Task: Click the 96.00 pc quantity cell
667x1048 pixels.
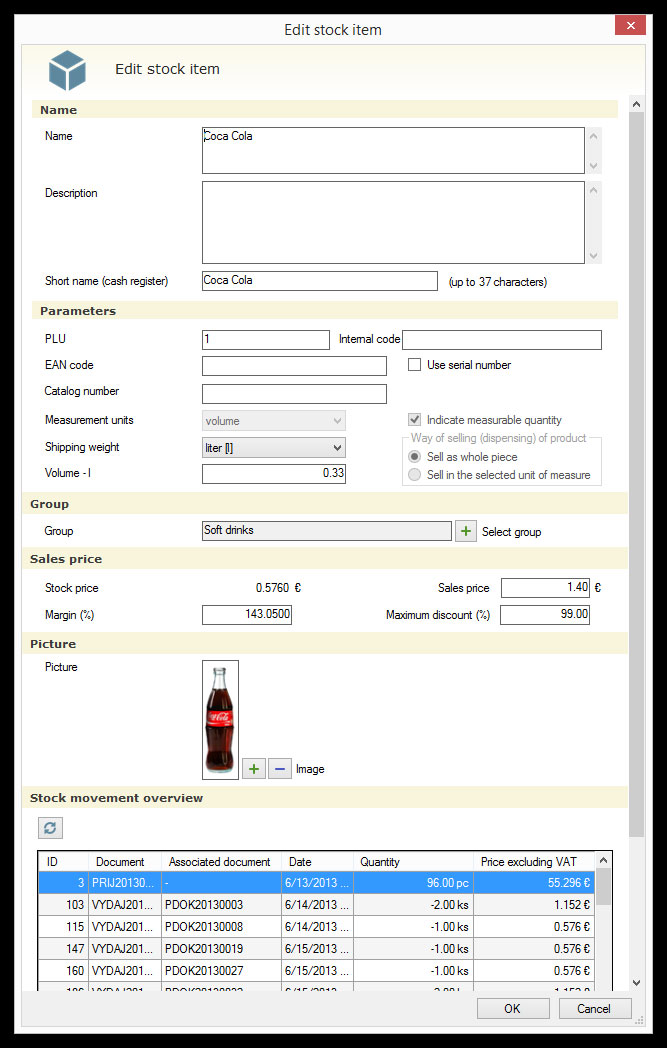Action: tap(414, 883)
